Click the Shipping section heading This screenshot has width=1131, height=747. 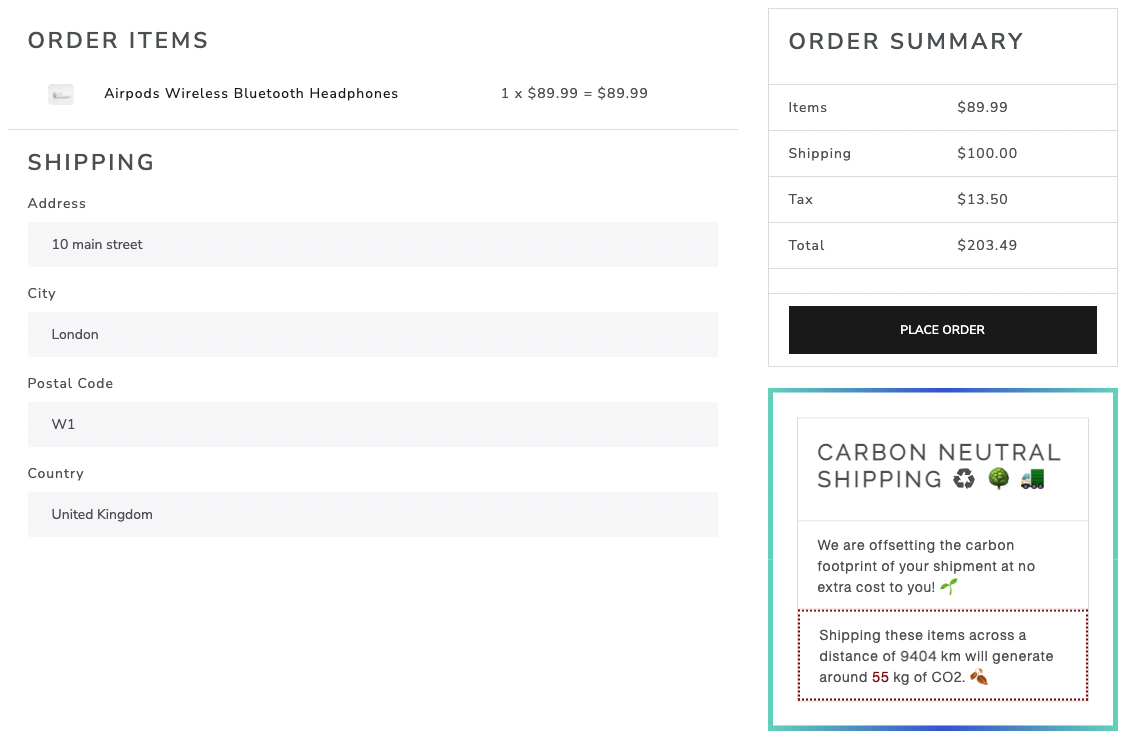coord(91,162)
